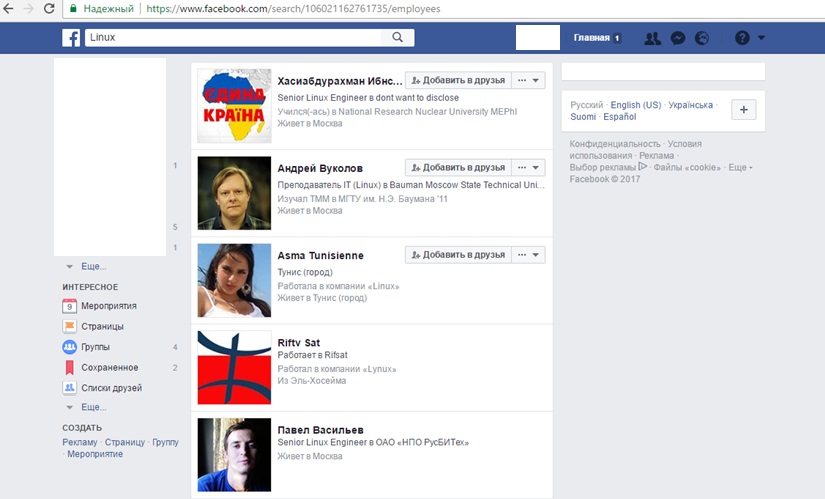The height and width of the screenshot is (499, 825).
Task: Open the Messenger icon
Action: click(678, 38)
